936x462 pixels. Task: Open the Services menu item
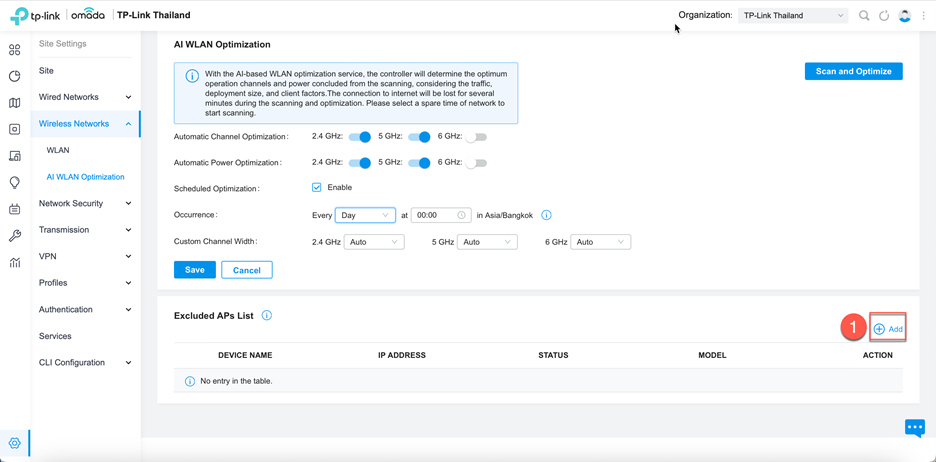55,336
